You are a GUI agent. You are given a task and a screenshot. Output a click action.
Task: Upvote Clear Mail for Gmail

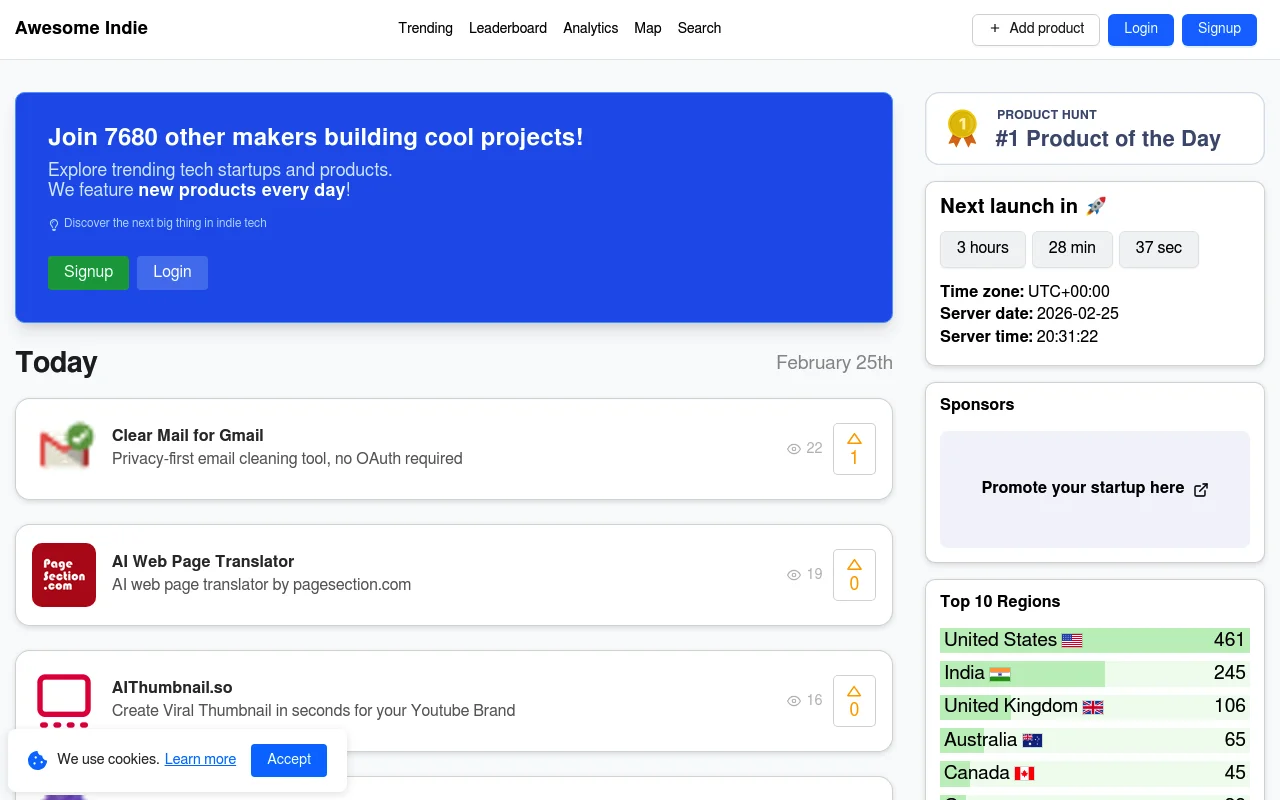point(854,448)
